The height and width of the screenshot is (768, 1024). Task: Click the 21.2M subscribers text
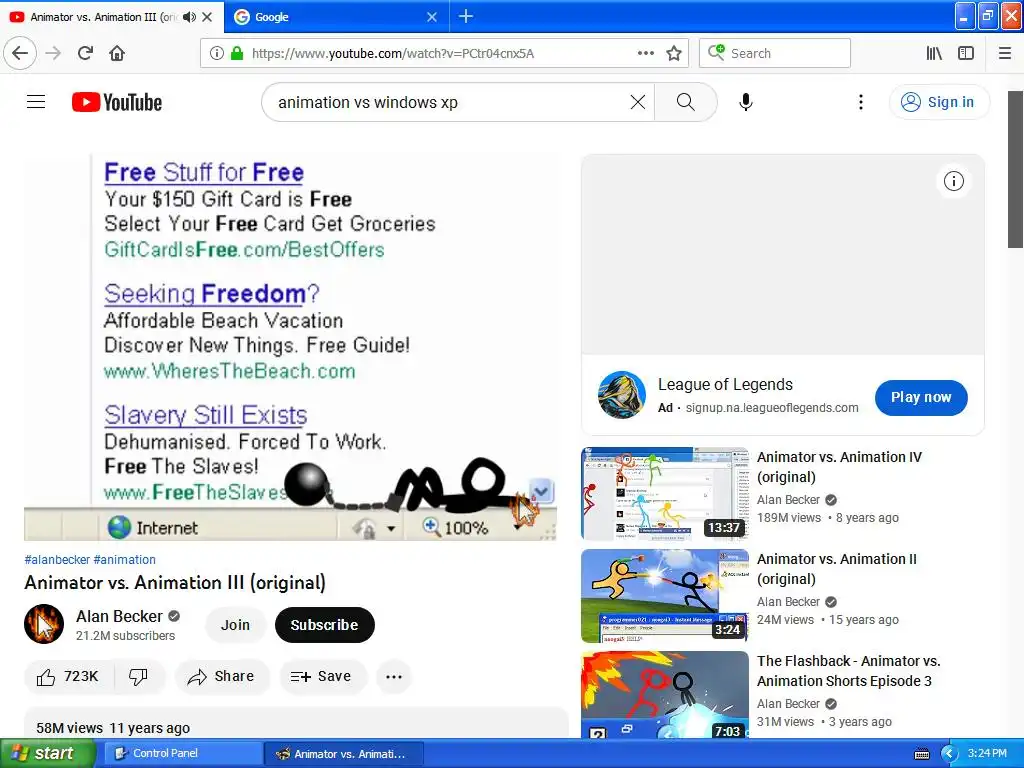[125, 636]
